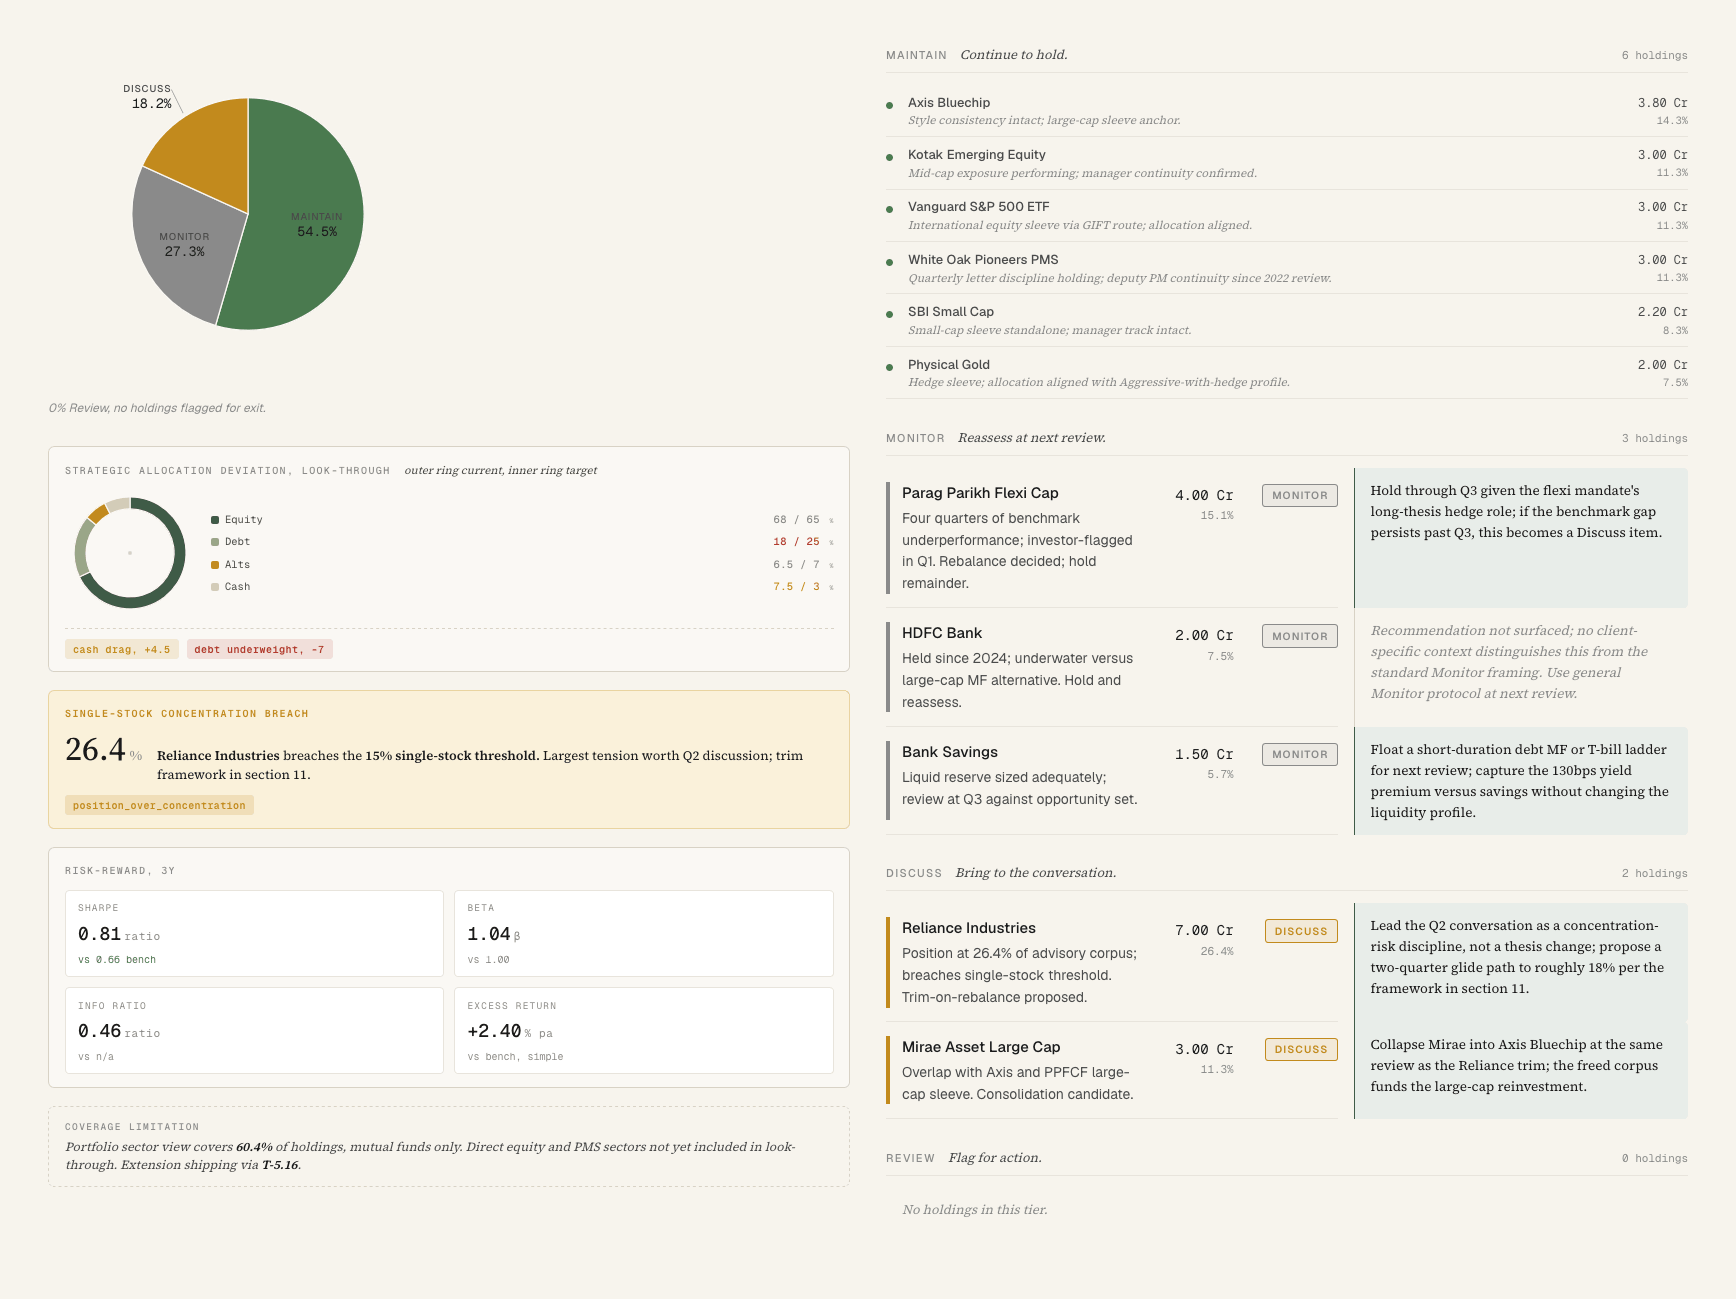Screen dimensions: 1736x1299
Task: Click the position_over_concentration tag
Action: [159, 805]
